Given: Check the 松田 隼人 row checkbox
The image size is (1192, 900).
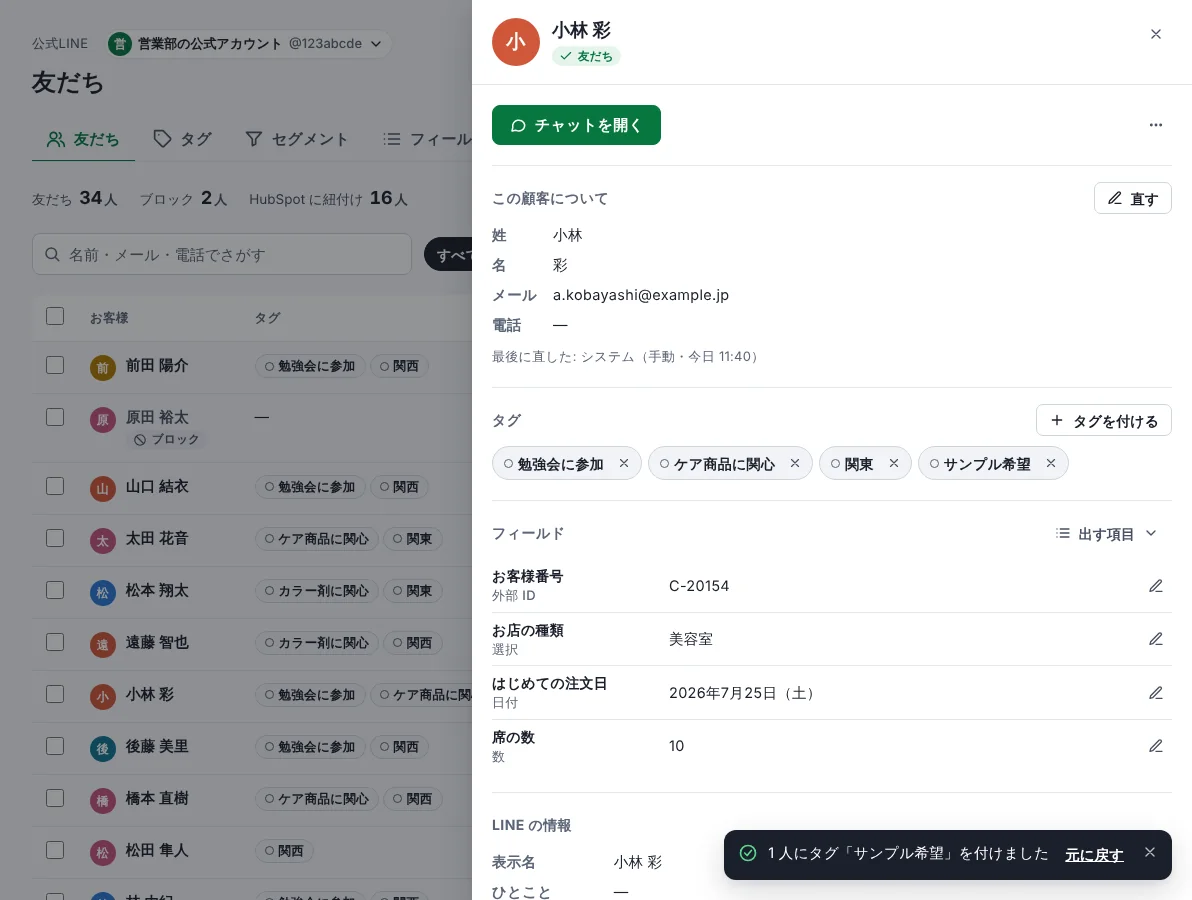Looking at the screenshot, I should pos(55,851).
